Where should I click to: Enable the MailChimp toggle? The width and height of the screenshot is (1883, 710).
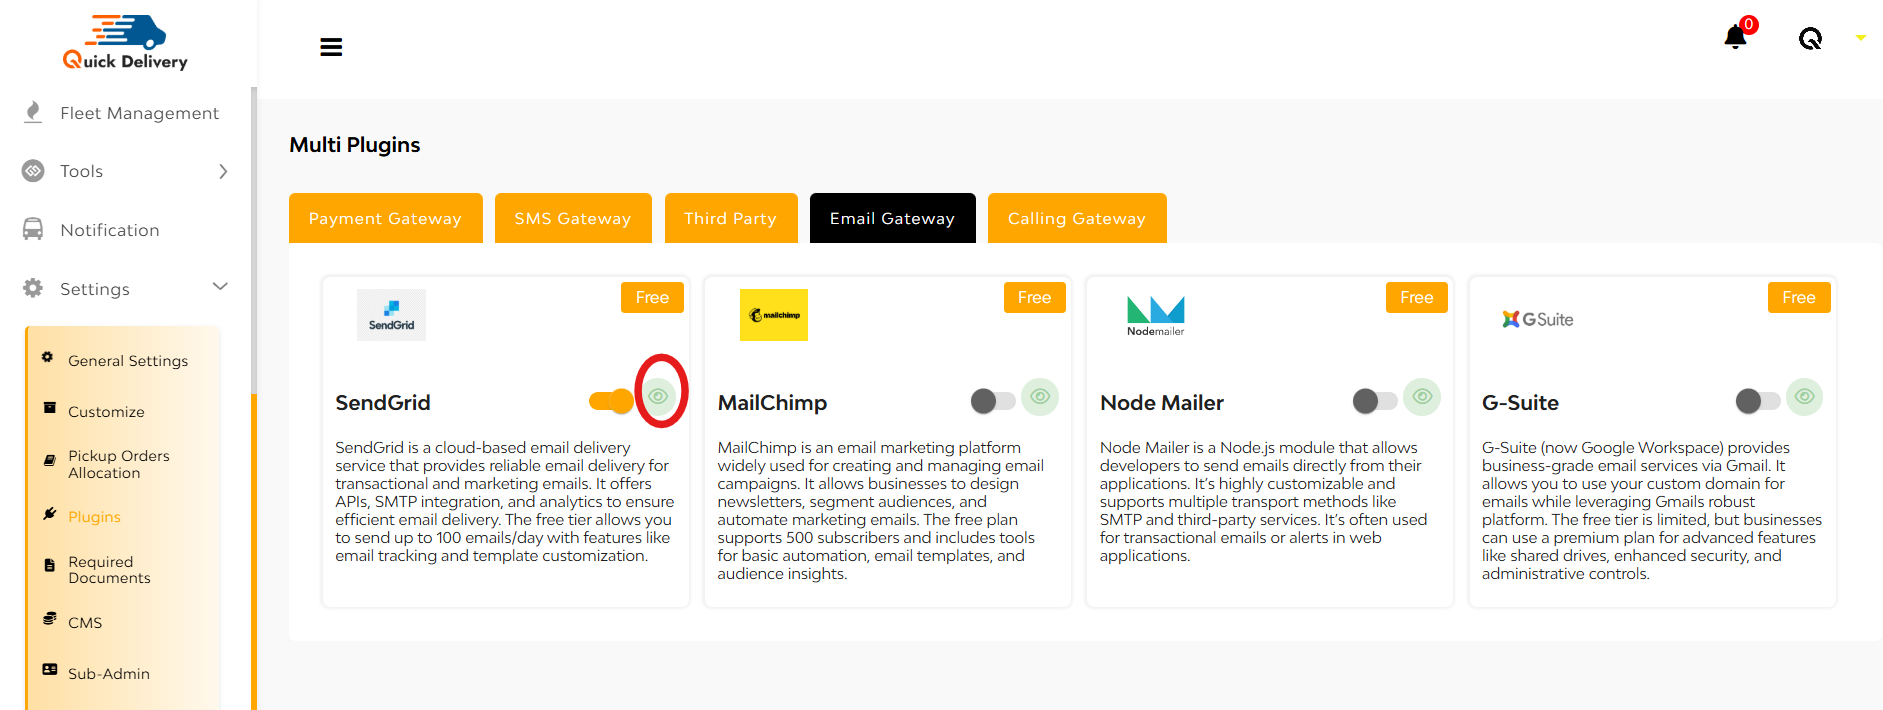993,401
